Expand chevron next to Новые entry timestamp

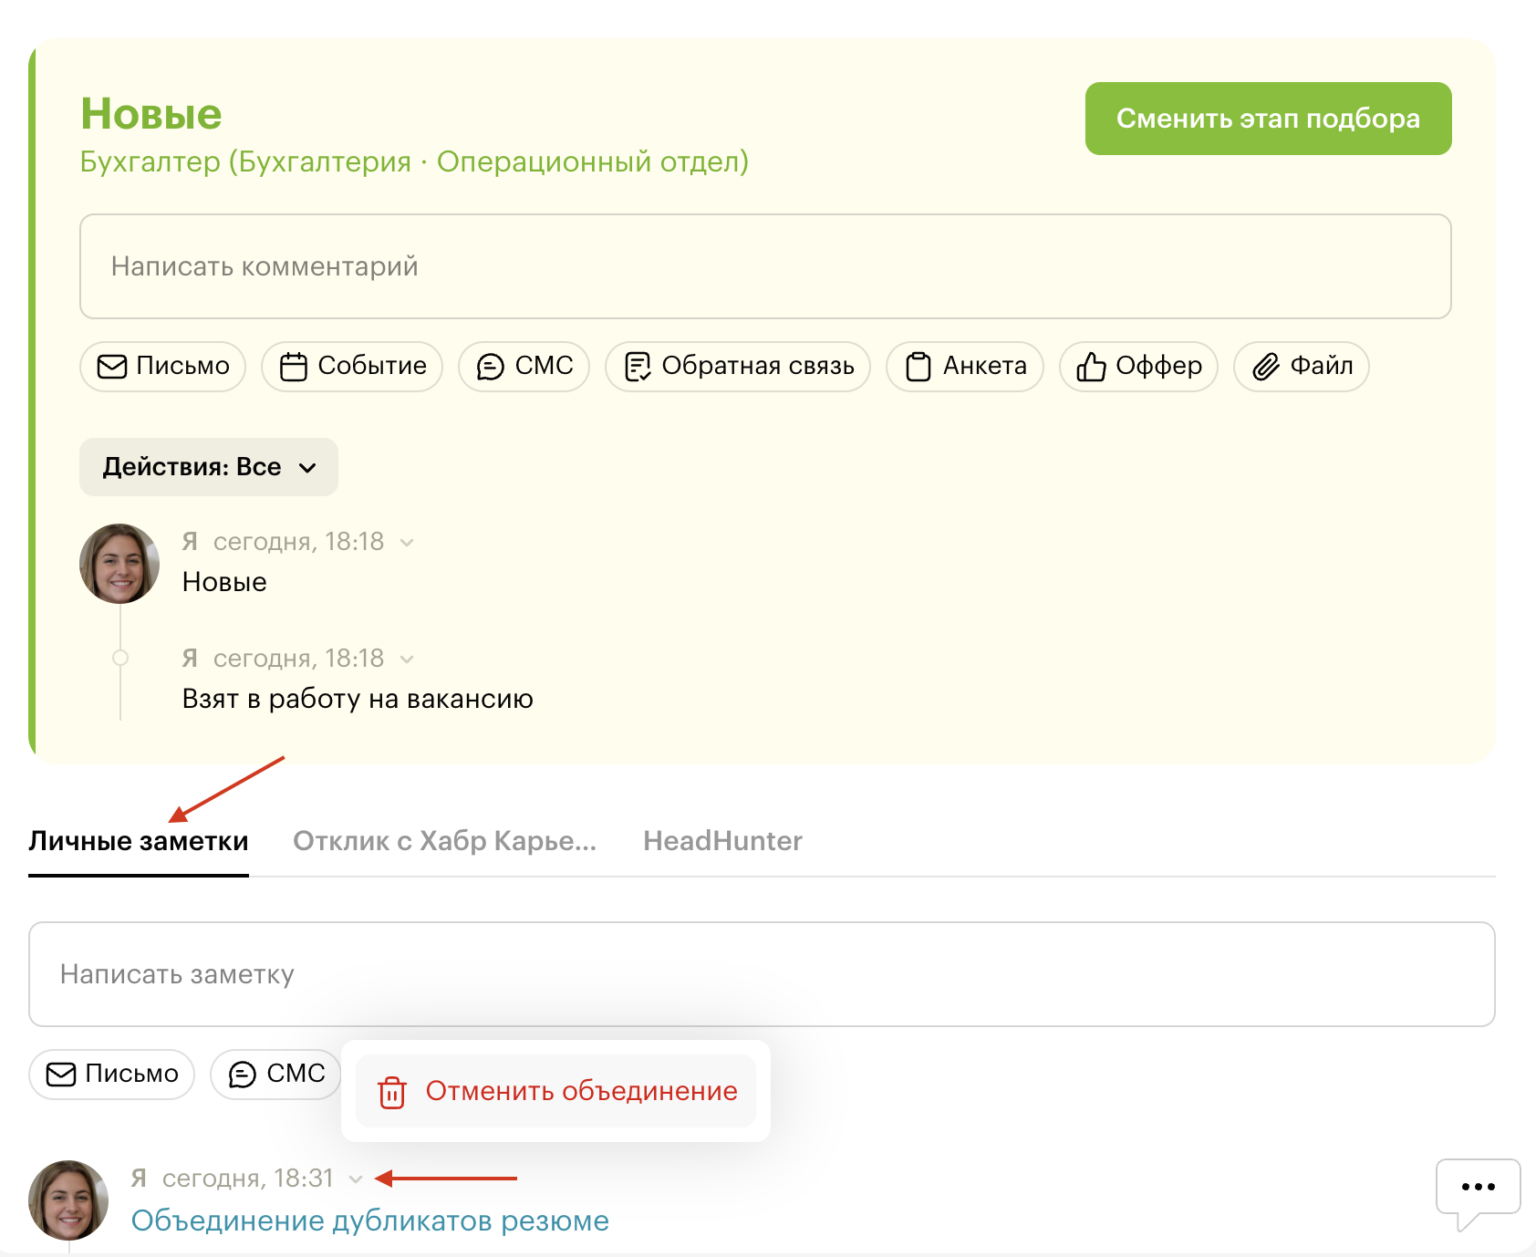(407, 543)
